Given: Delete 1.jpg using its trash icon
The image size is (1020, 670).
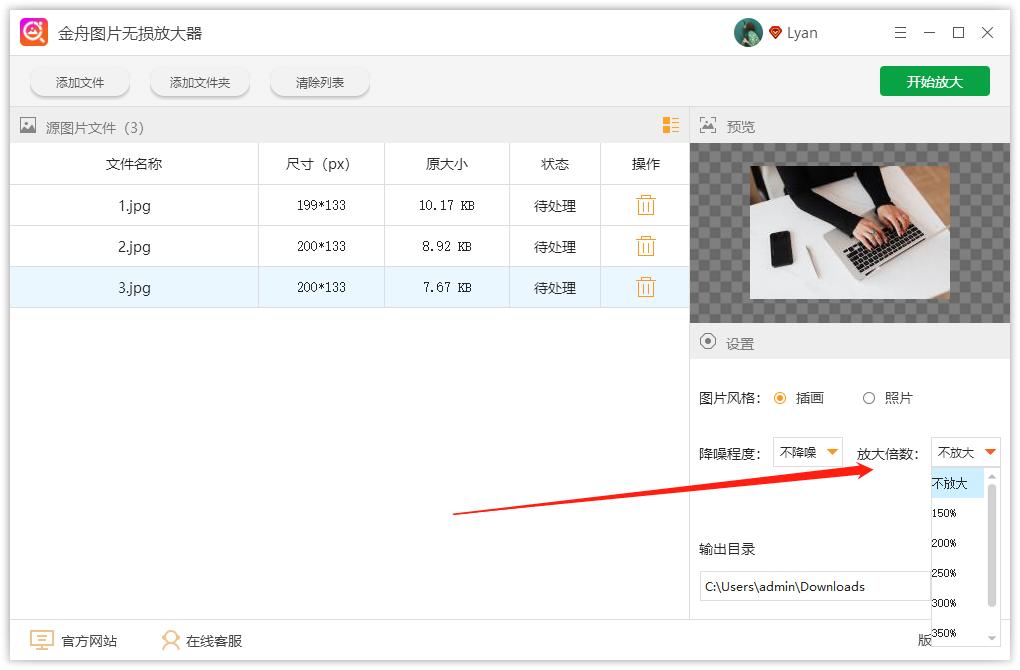Looking at the screenshot, I should 645,205.
